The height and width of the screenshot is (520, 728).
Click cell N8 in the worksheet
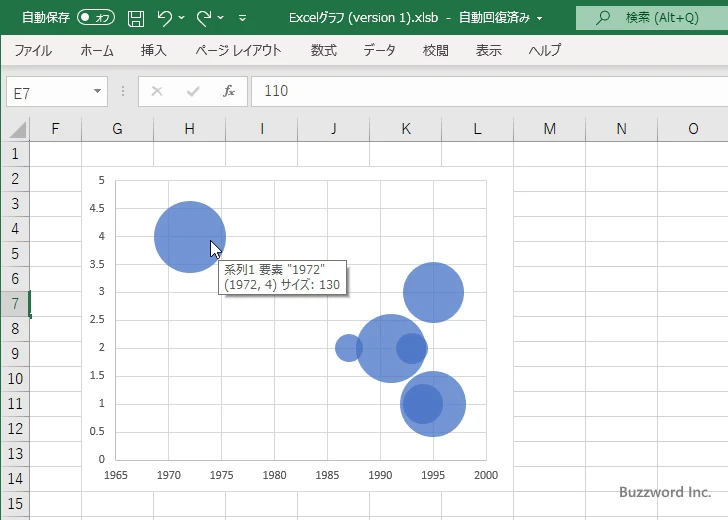(x=621, y=329)
